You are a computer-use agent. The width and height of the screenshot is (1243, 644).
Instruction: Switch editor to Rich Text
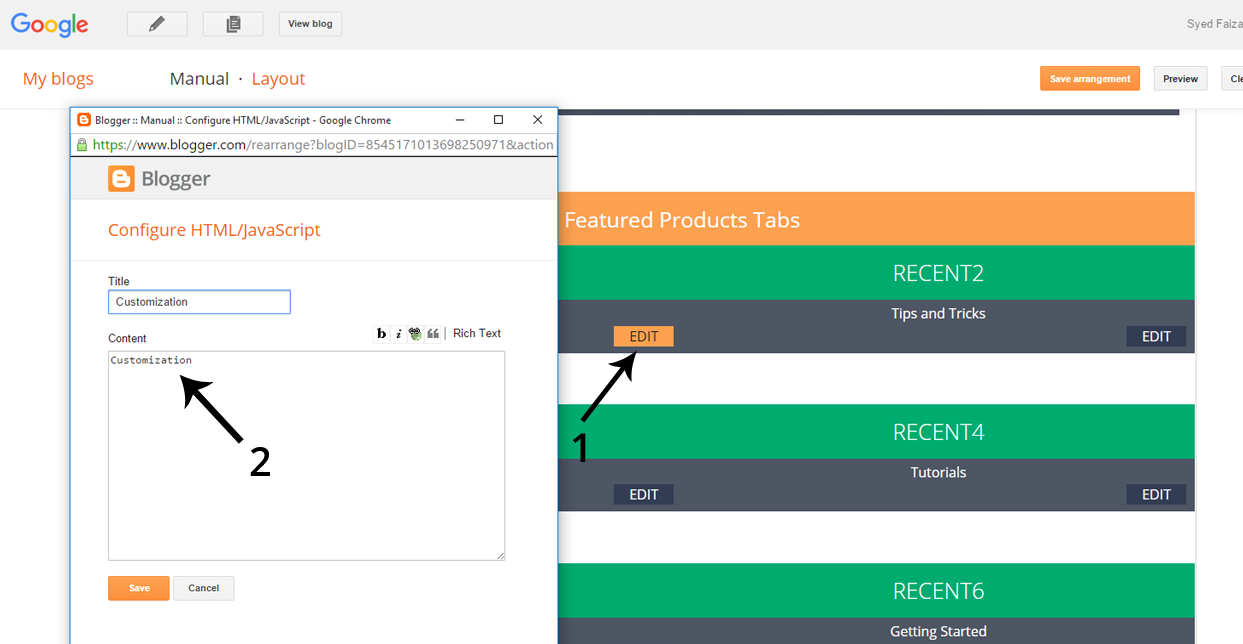[x=477, y=333]
